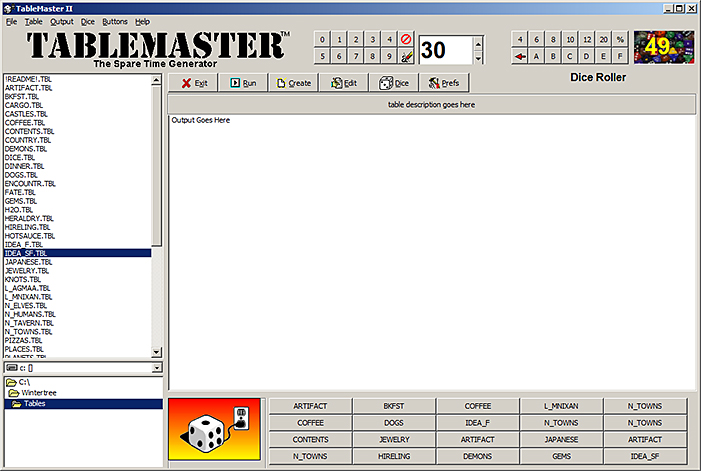Select HOTSAUCE.TBL in file list
Image resolution: width=701 pixels, height=471 pixels.
click(78, 236)
